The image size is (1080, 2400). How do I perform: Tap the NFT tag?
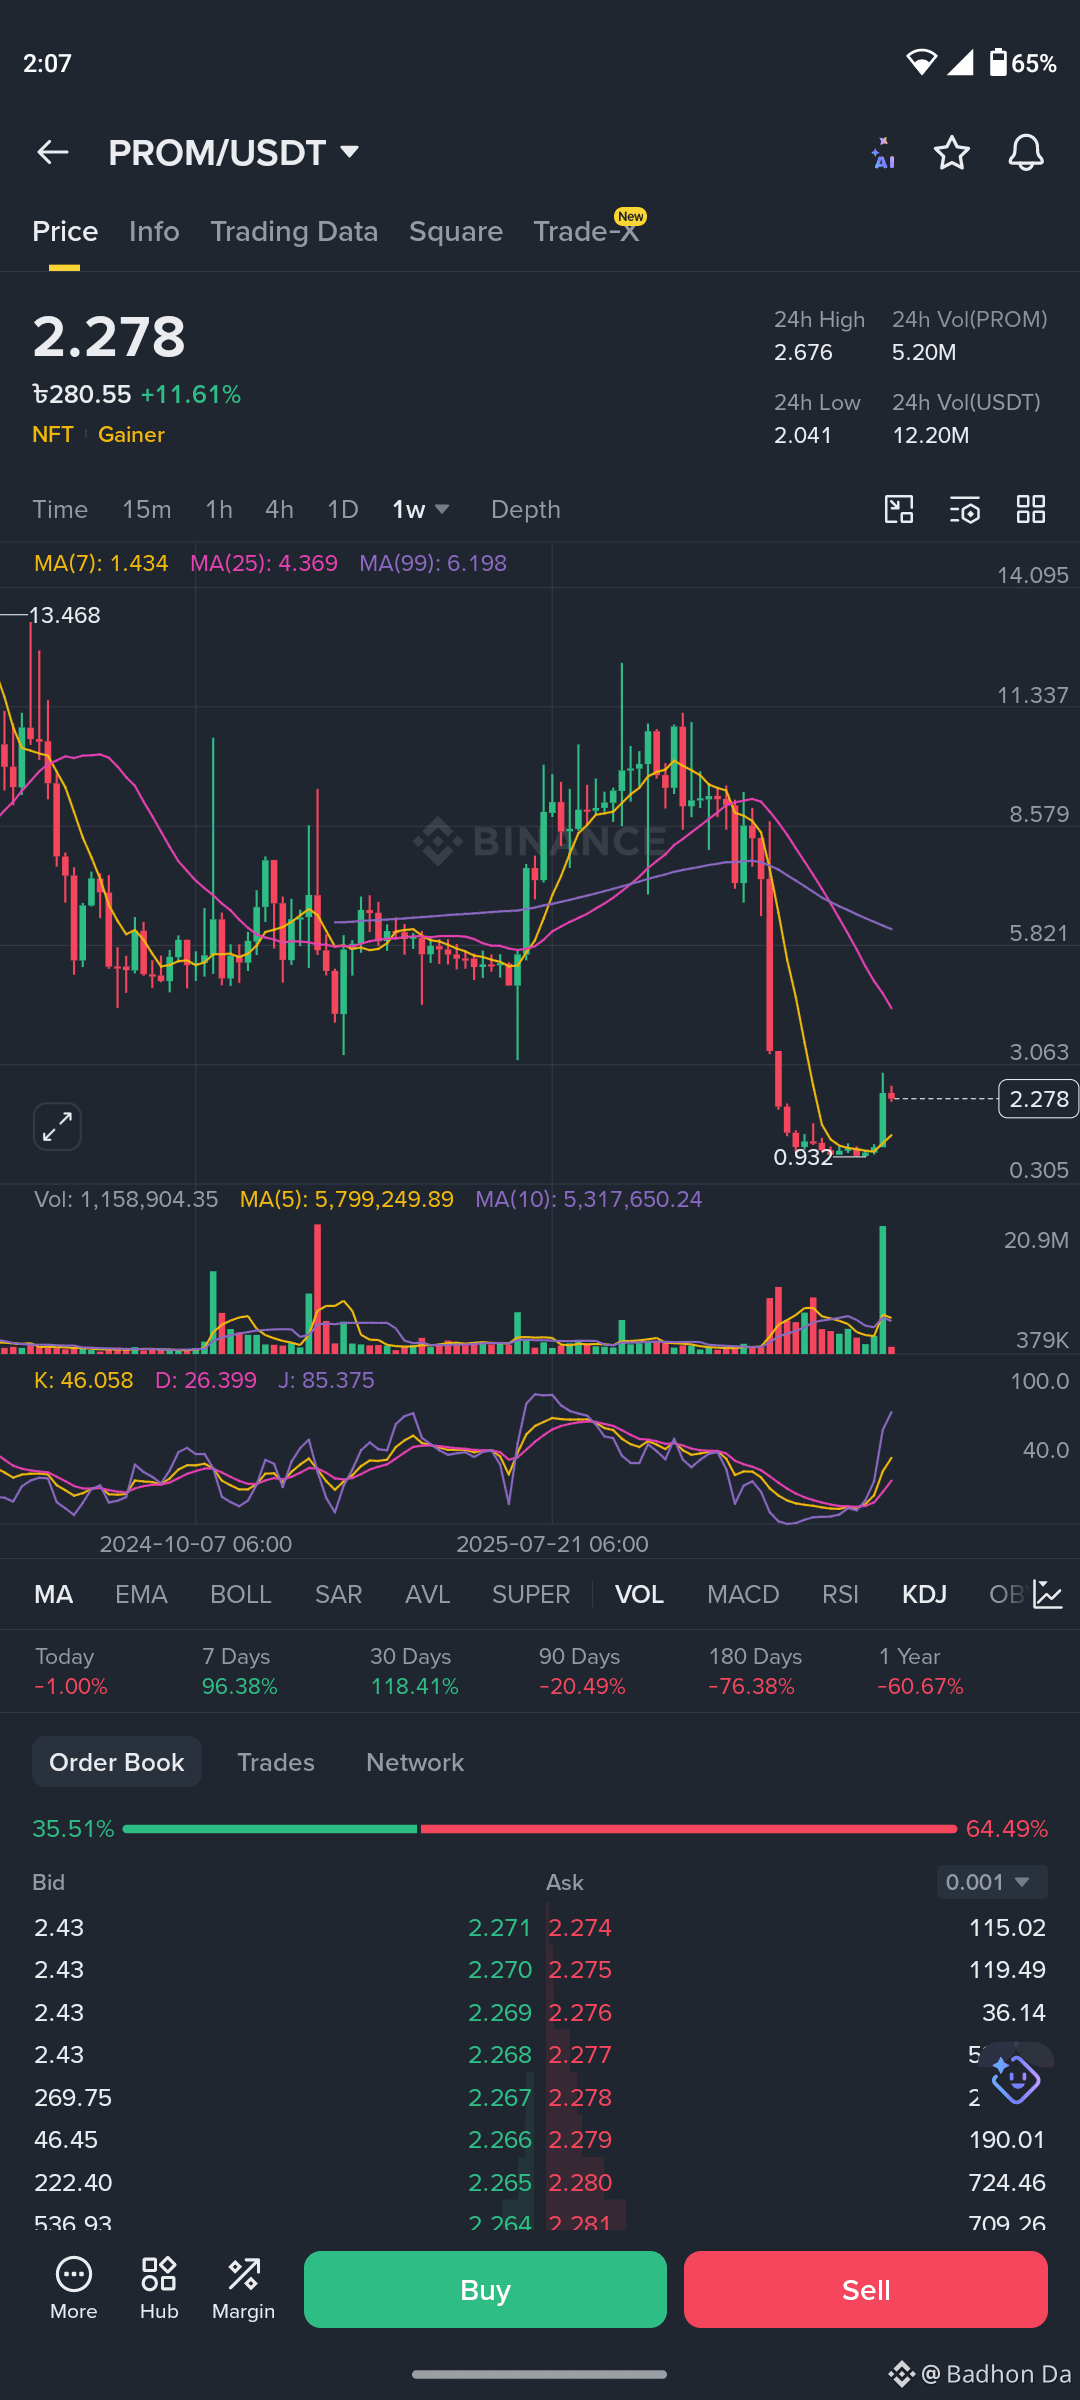pos(53,435)
